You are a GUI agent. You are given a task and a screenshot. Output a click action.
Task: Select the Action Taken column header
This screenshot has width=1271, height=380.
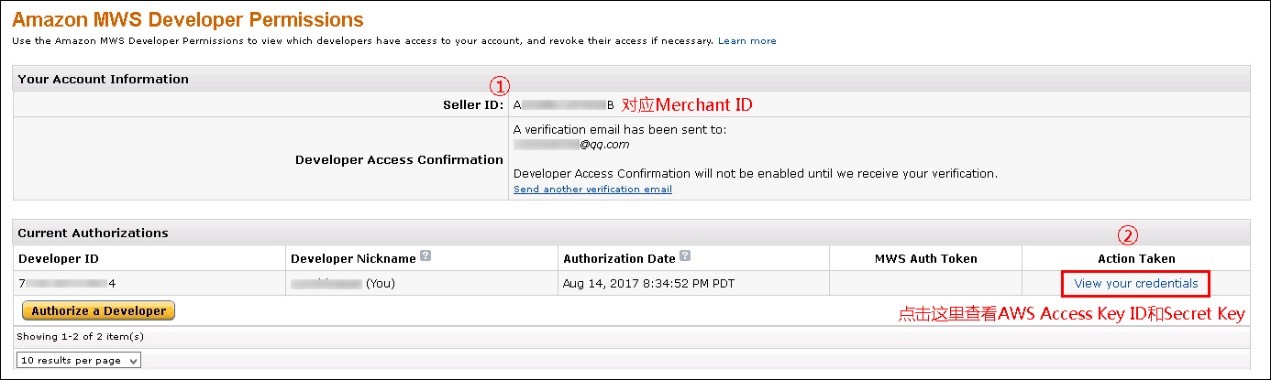1136,259
